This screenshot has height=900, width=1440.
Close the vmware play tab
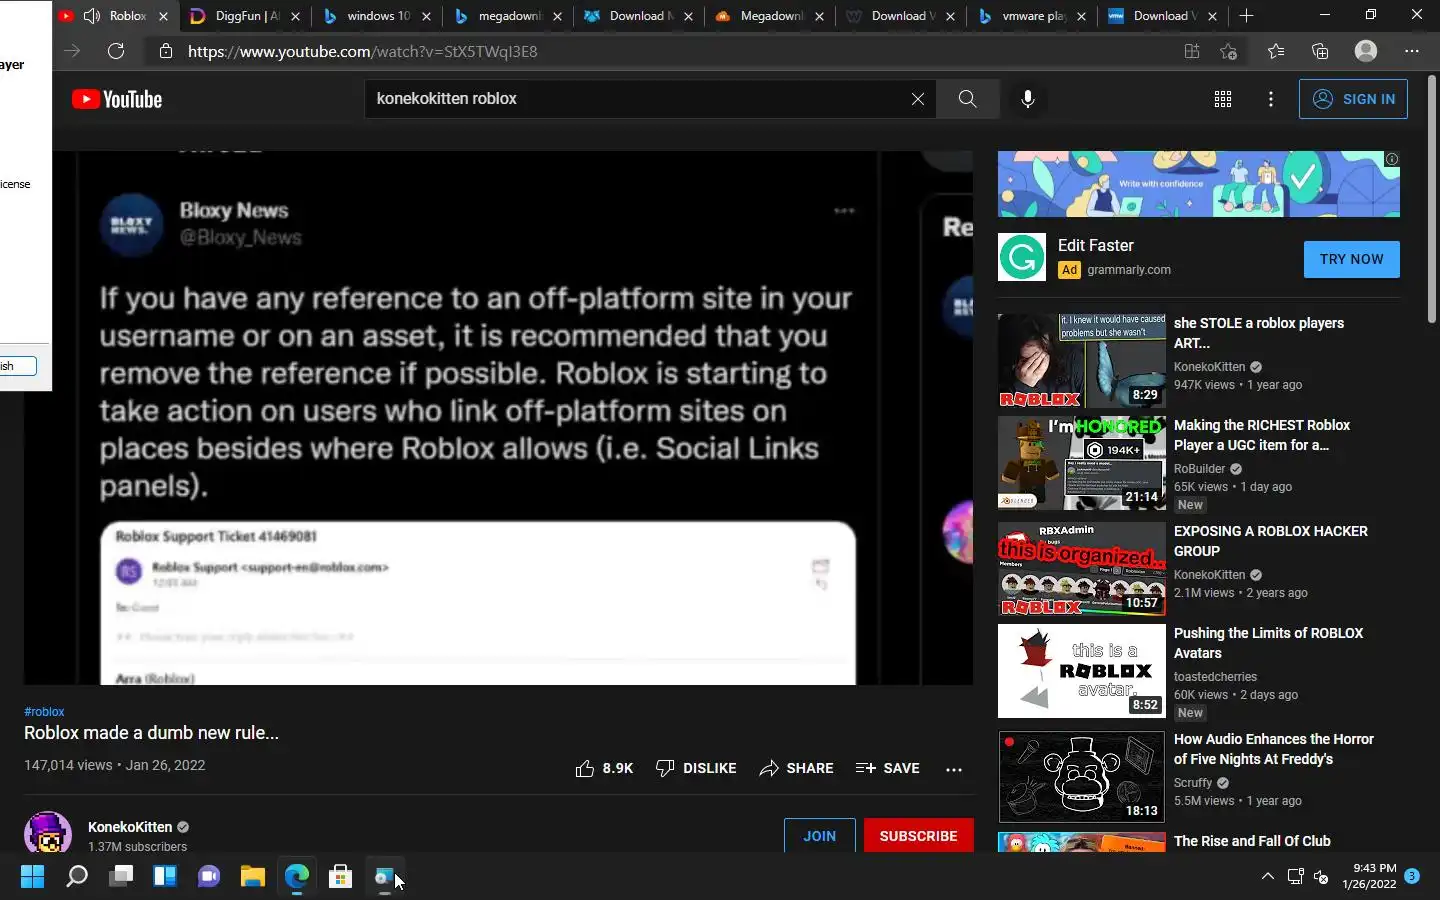click(1081, 16)
